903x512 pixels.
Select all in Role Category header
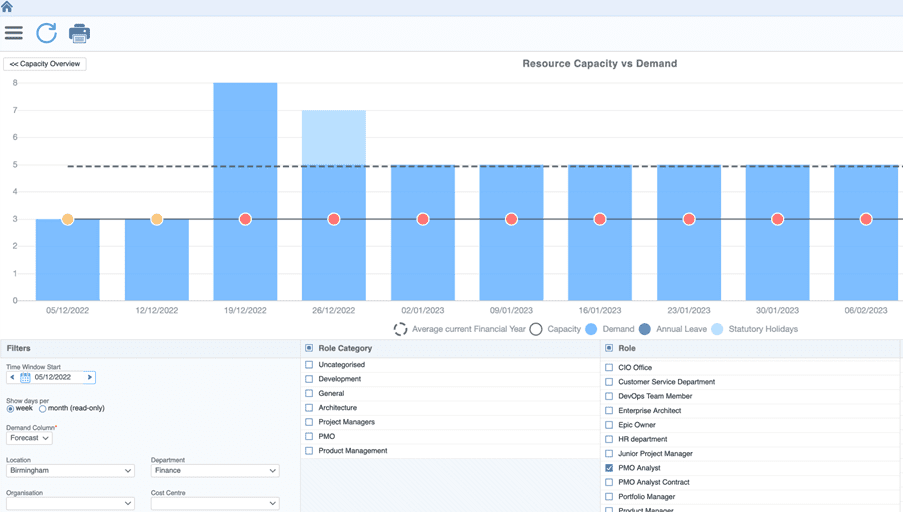(x=309, y=348)
